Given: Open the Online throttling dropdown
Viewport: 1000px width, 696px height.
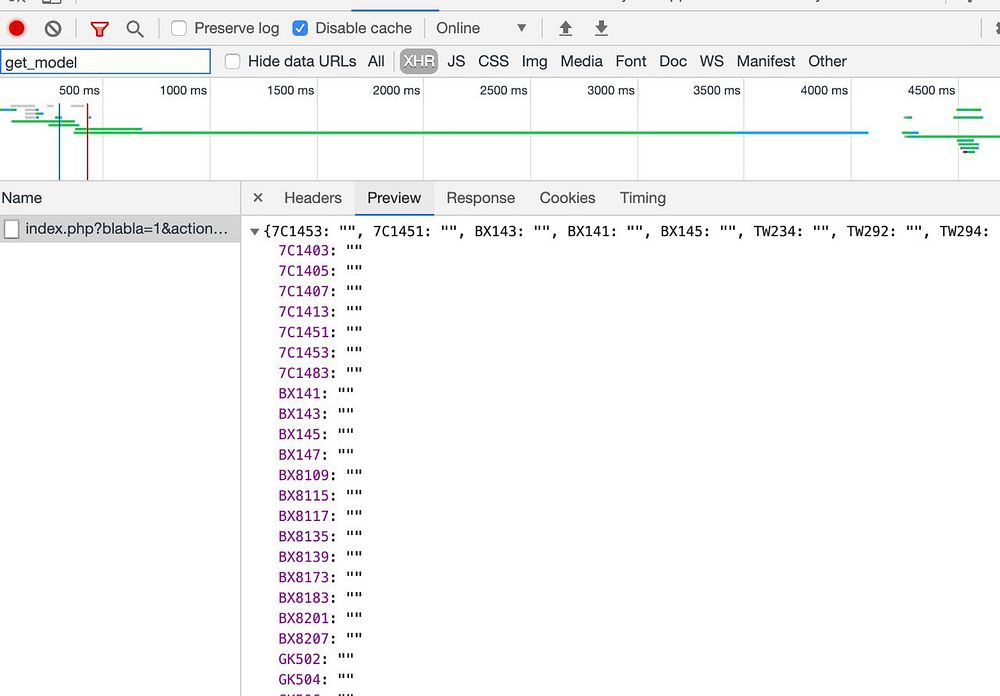Looking at the screenshot, I should 480,28.
